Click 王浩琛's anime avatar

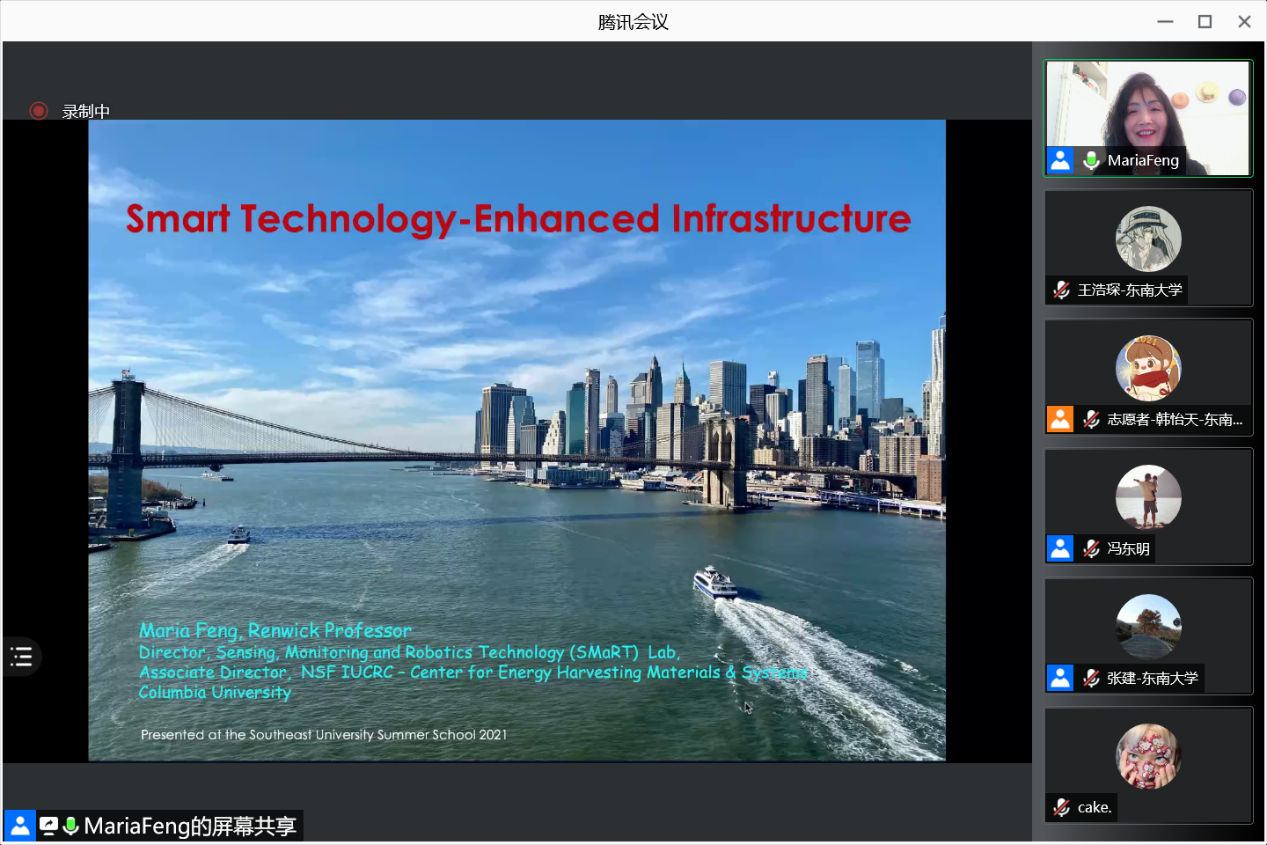(x=1148, y=239)
